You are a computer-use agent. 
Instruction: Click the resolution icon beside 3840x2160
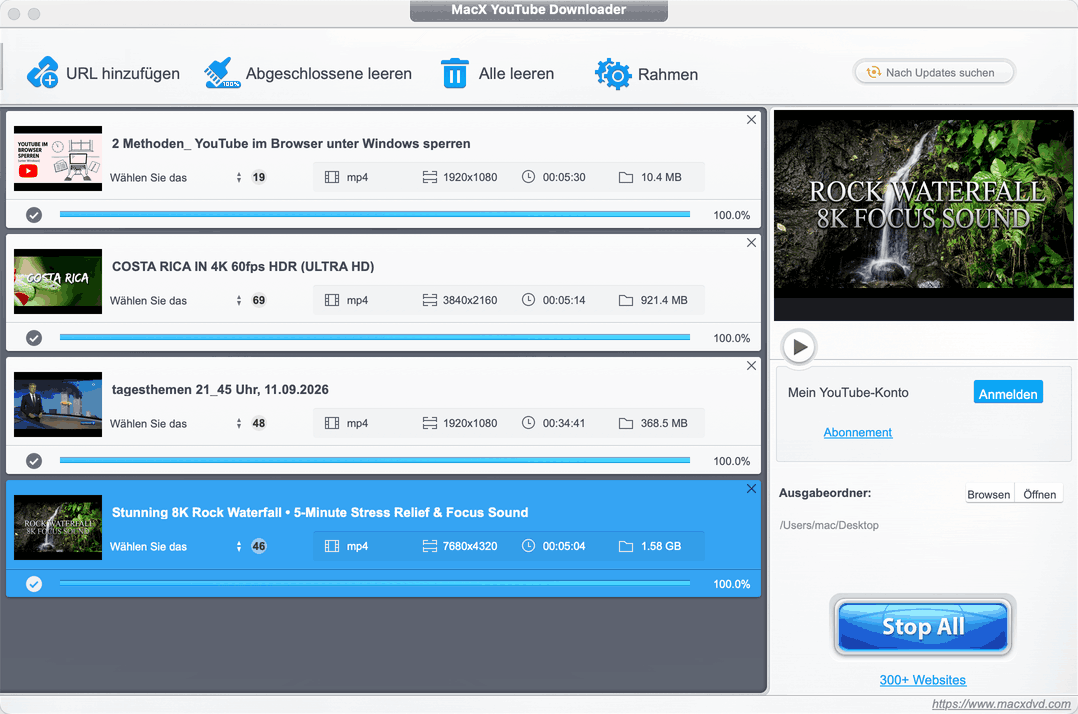(x=430, y=300)
